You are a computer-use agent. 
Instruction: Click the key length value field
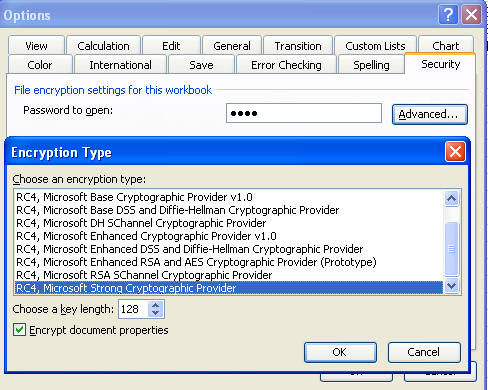(134, 309)
